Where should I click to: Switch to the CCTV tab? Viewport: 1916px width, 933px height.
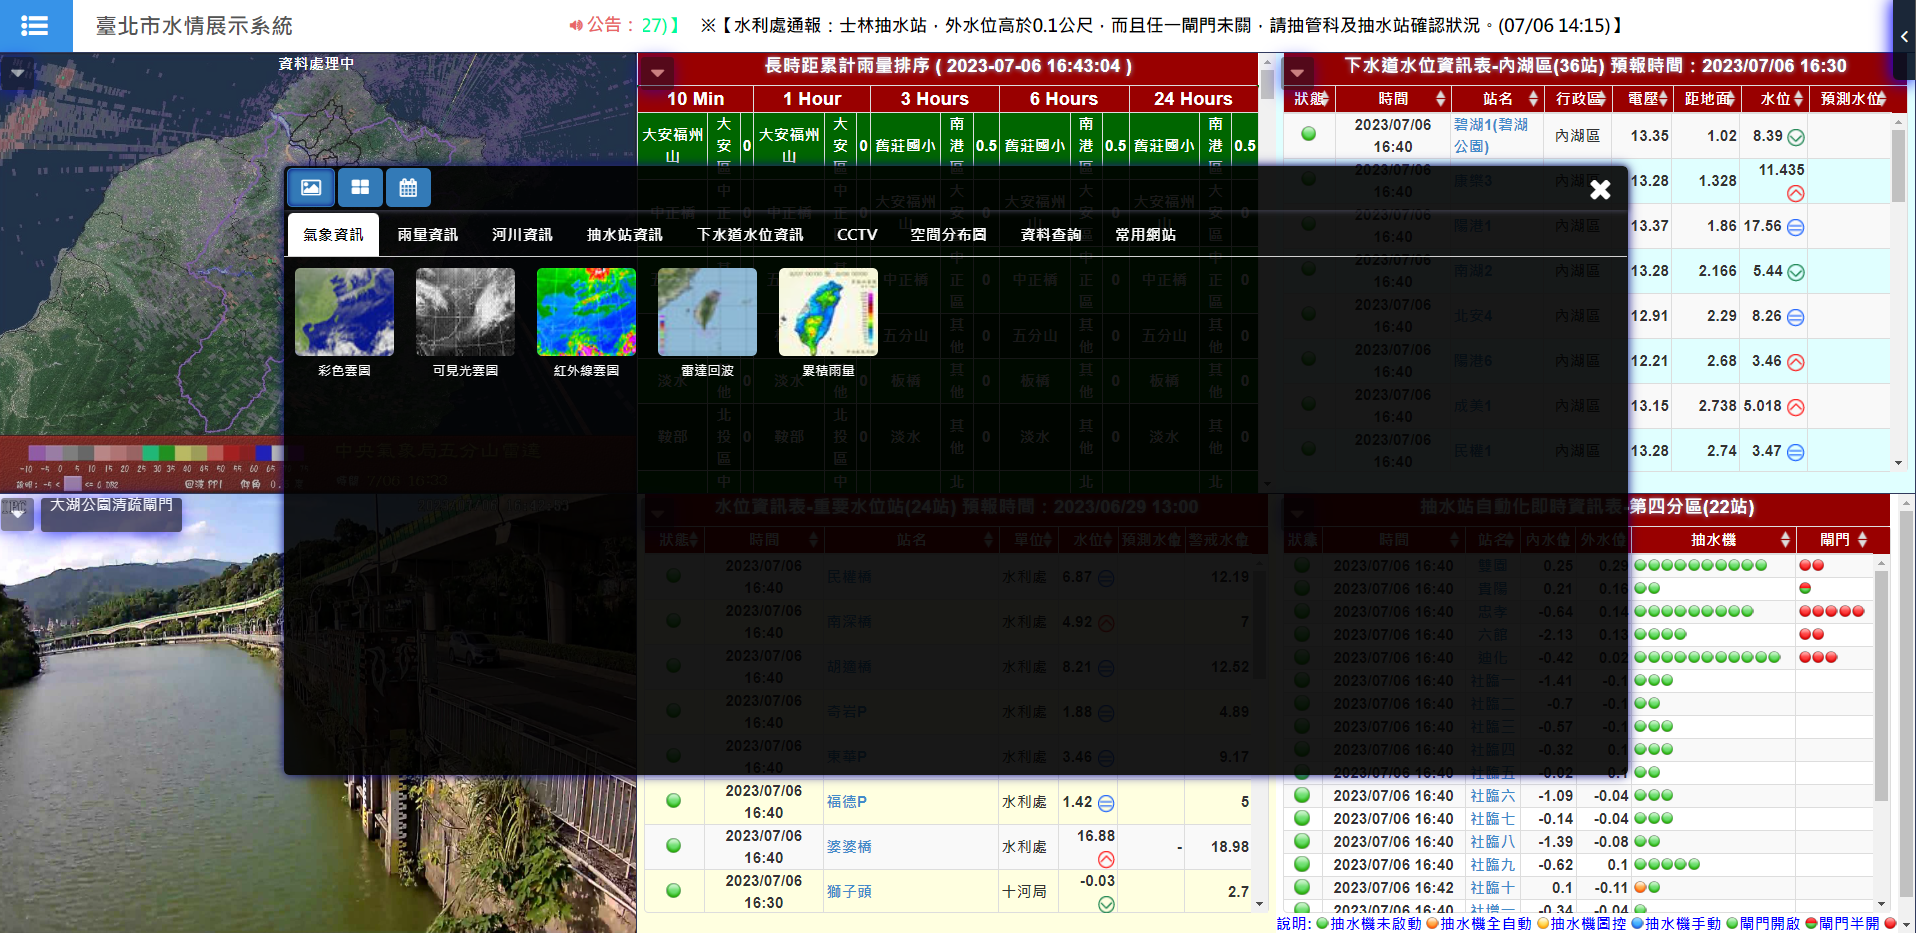[857, 234]
